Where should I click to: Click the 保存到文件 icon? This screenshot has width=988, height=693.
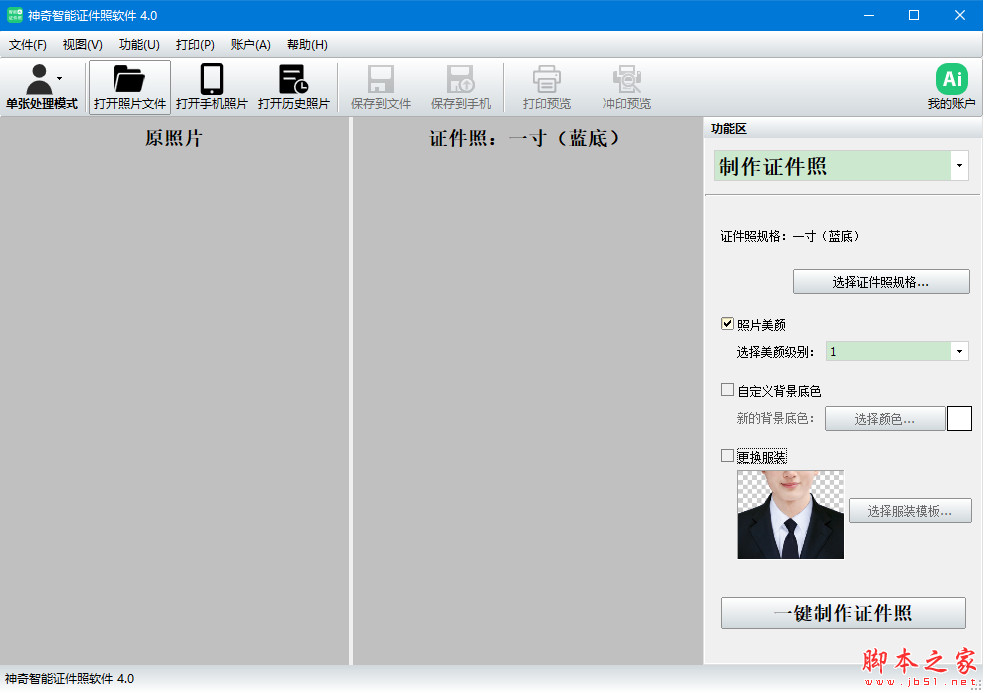coord(380,86)
